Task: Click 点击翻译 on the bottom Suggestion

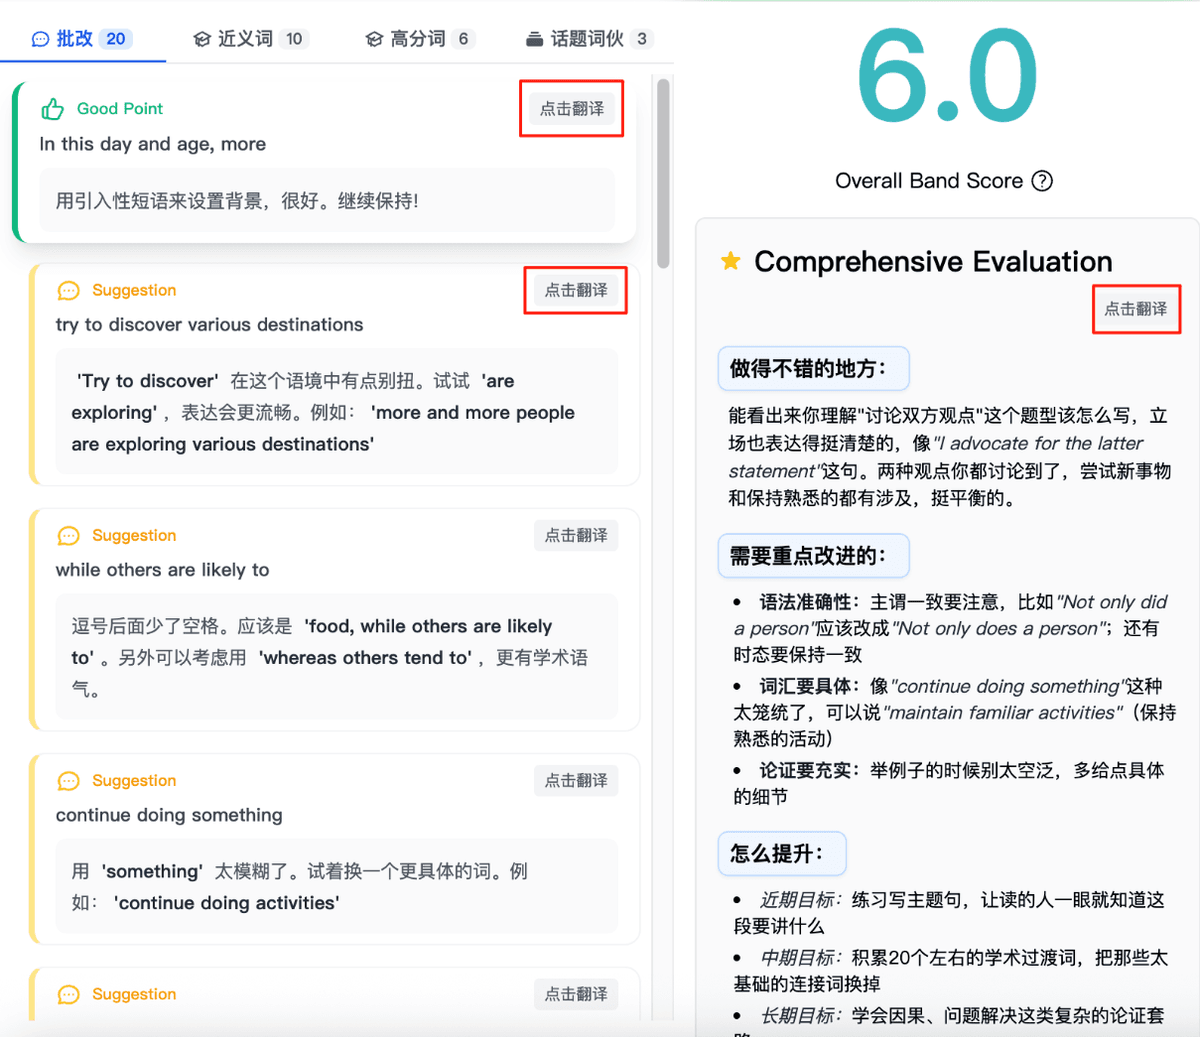Action: coord(576,994)
